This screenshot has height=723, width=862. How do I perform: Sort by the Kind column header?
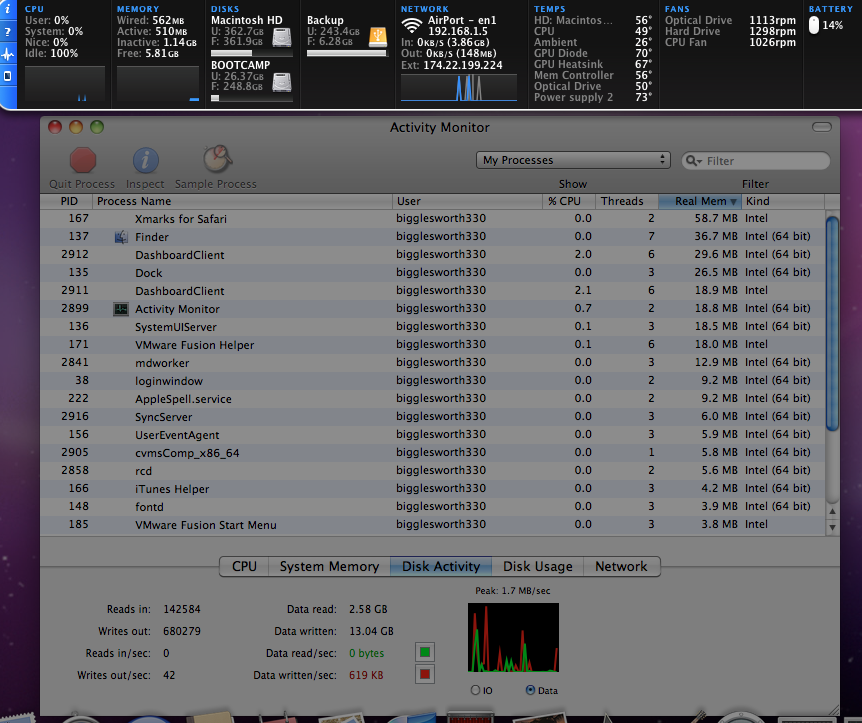pyautogui.click(x=783, y=201)
